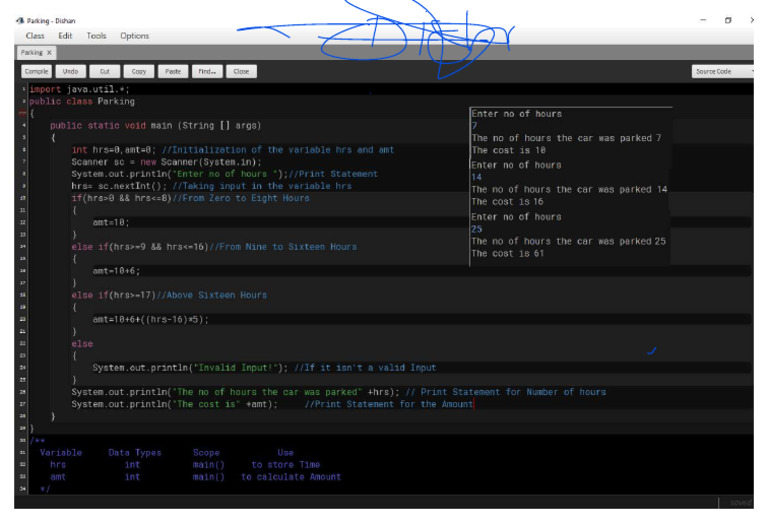Viewport: 768px width, 523px height.
Task: Open the Options menu
Action: 135,36
